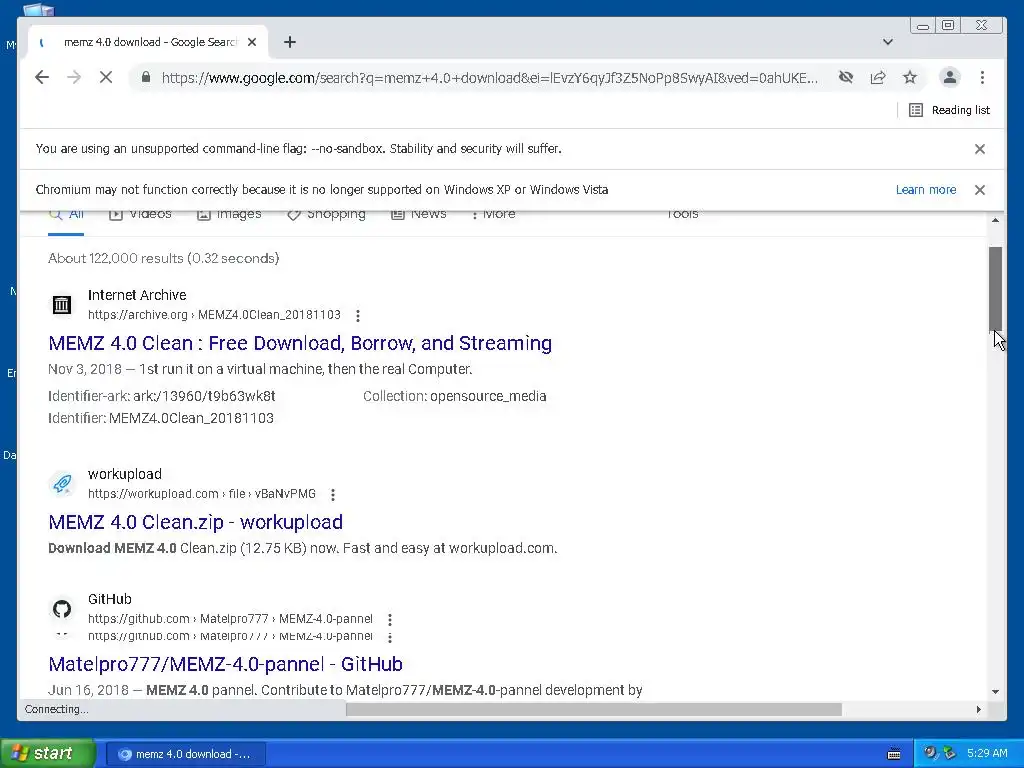Click the workupload rocket favicon
This screenshot has width=1024, height=768.
tap(62, 483)
